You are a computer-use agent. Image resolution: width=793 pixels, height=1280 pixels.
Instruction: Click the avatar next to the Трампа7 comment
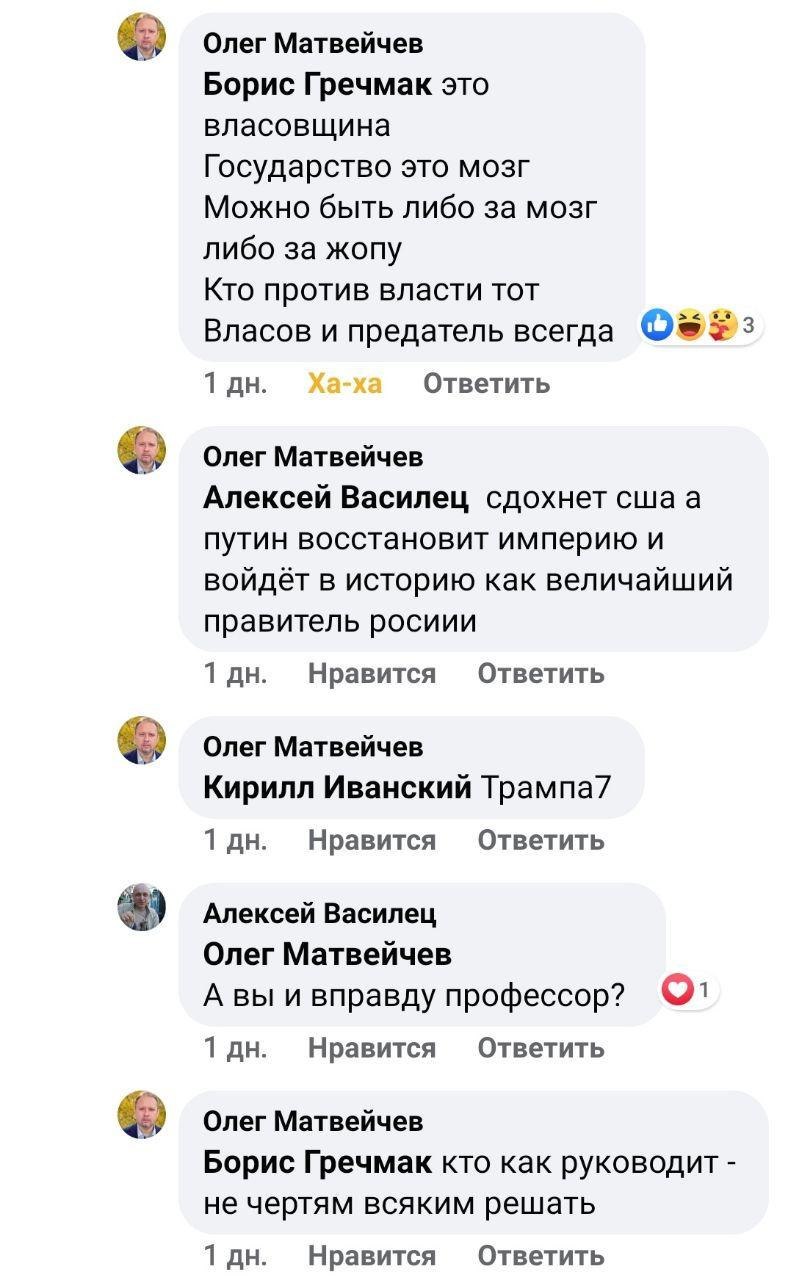pyautogui.click(x=142, y=740)
